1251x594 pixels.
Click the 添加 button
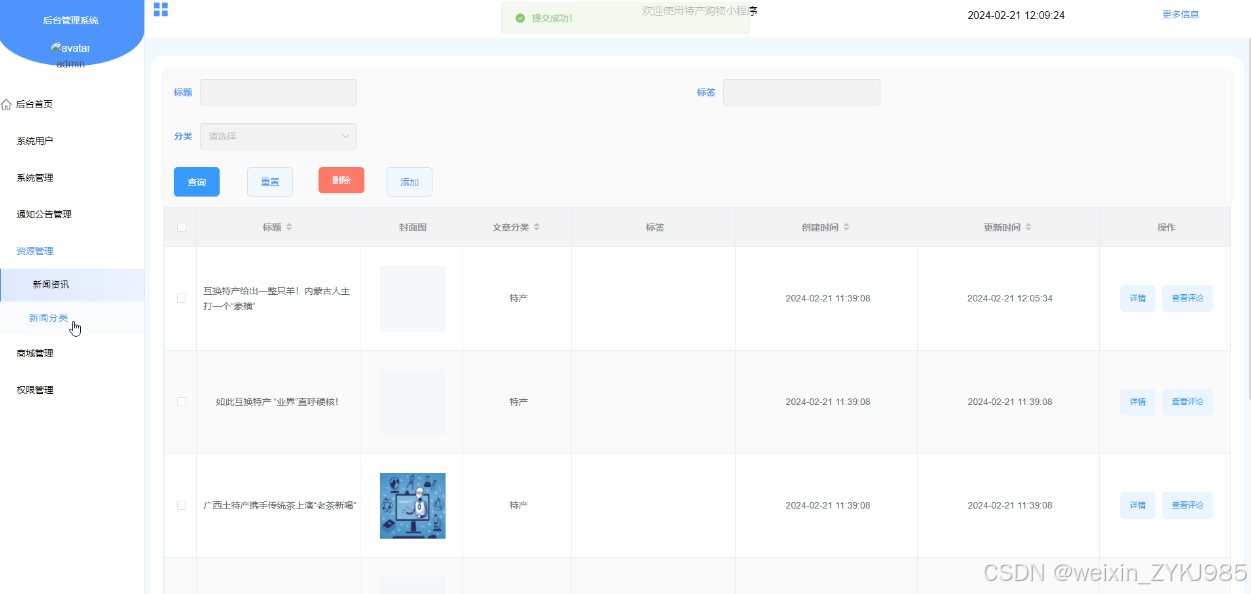click(410, 182)
